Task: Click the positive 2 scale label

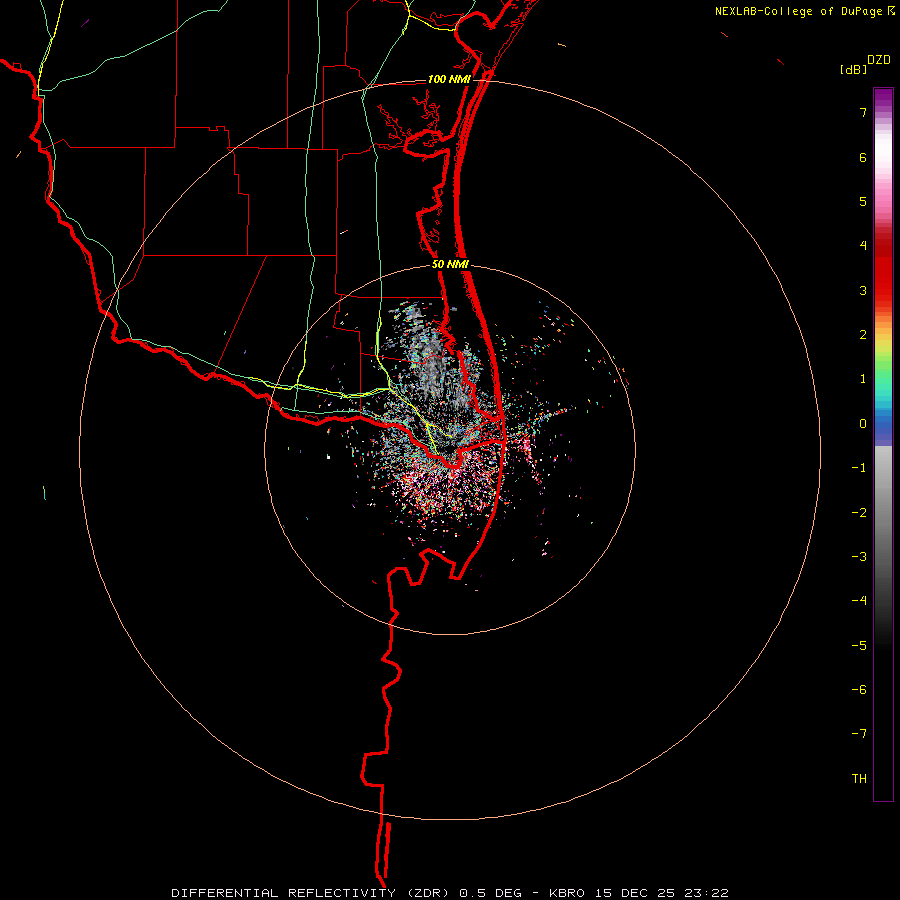Action: (x=863, y=335)
